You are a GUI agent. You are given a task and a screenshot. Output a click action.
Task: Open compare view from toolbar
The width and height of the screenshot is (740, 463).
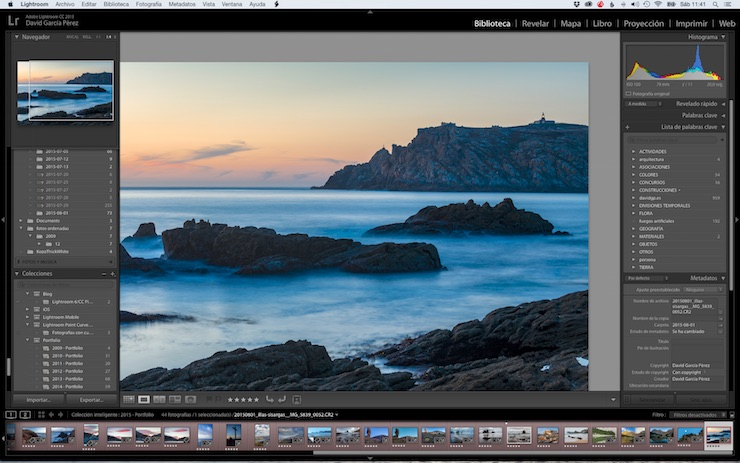point(159,399)
